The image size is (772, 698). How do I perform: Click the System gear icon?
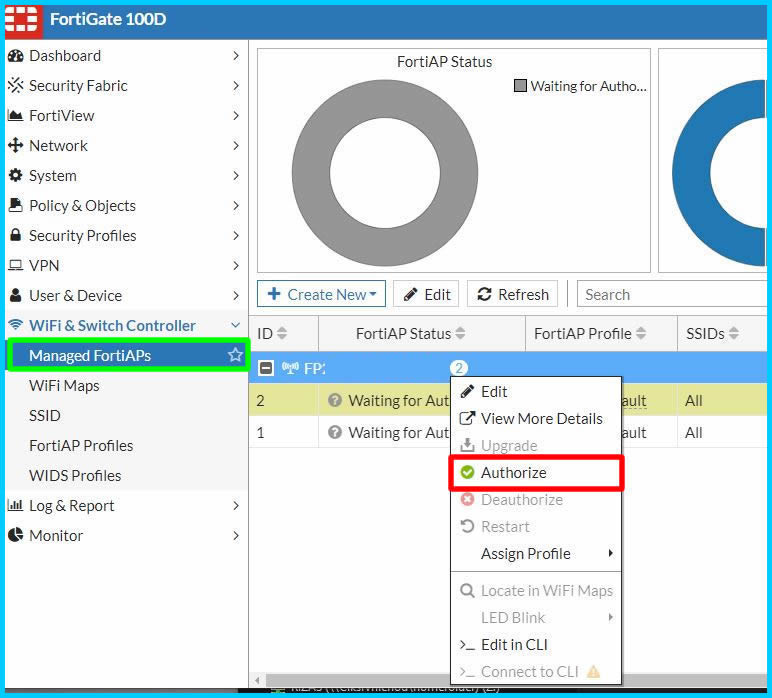point(16,175)
